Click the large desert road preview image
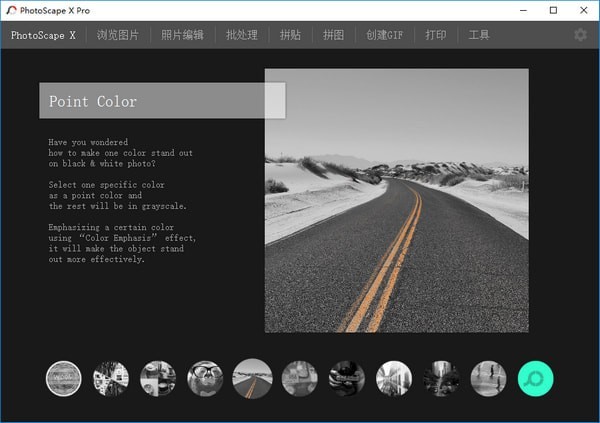This screenshot has width=600, height=423. click(x=396, y=200)
